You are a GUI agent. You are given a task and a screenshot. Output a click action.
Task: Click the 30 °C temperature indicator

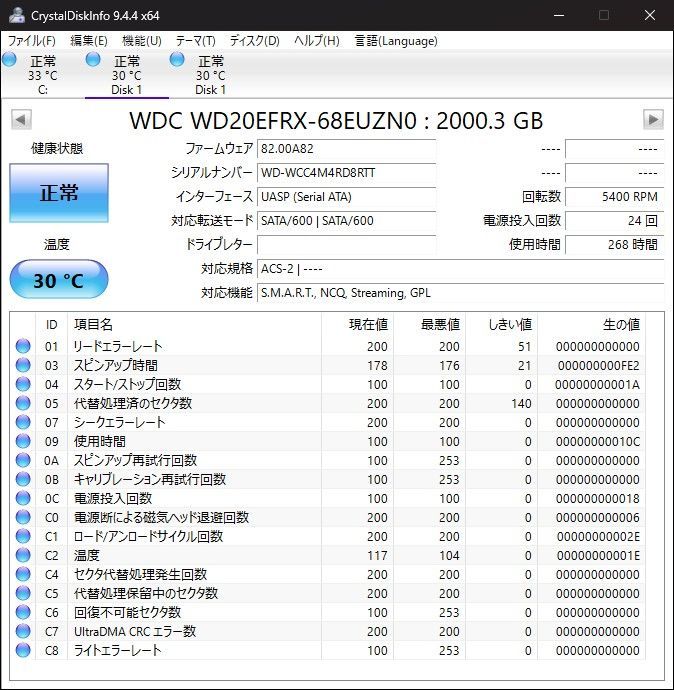tap(59, 280)
